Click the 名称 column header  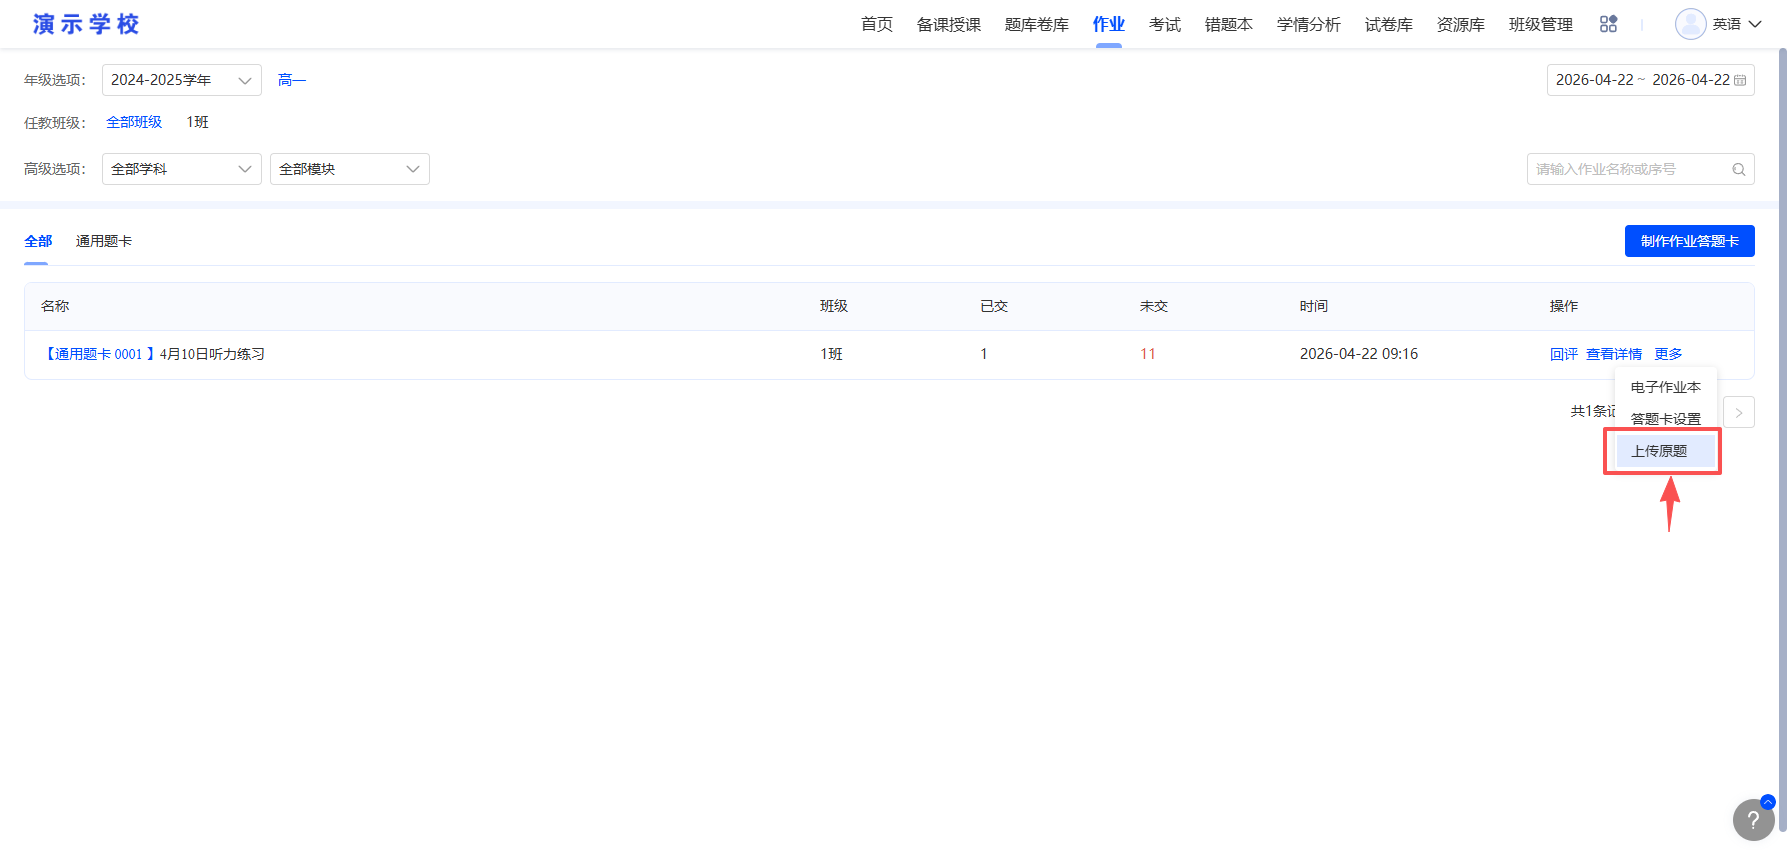55,306
